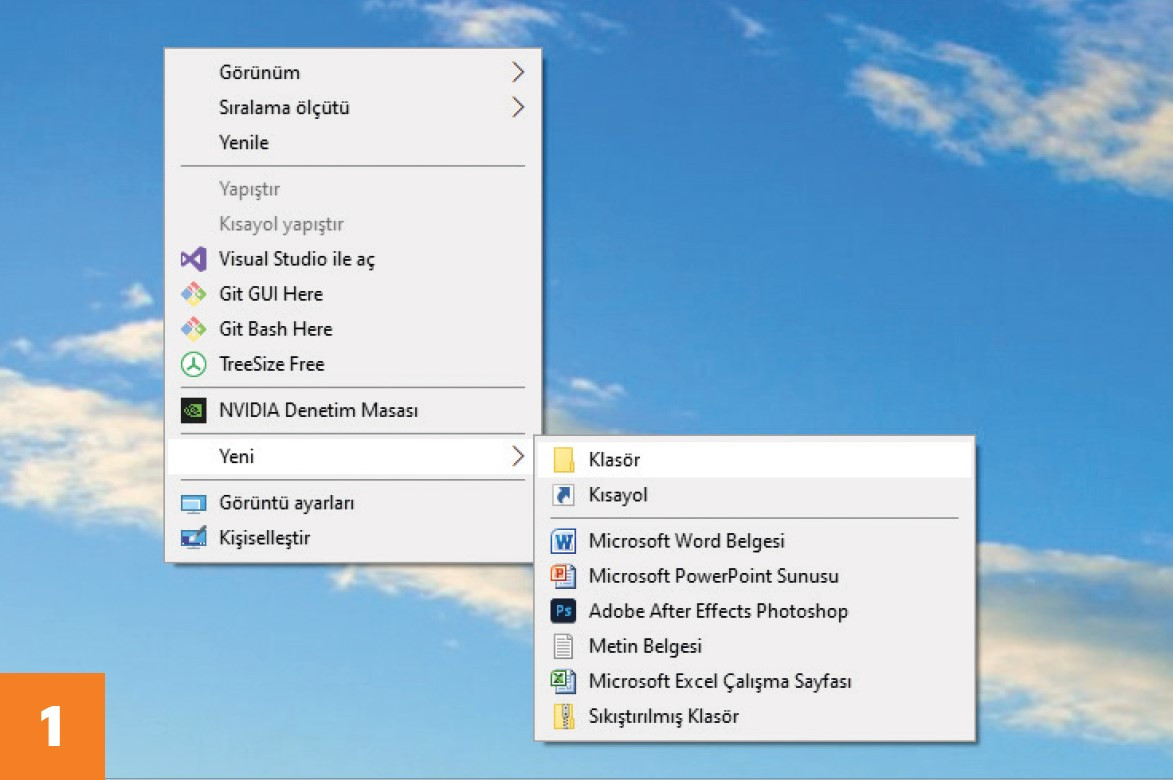Viewport: 1173px width, 780px height.
Task: Create a new Klasör
Action: [x=755, y=460]
